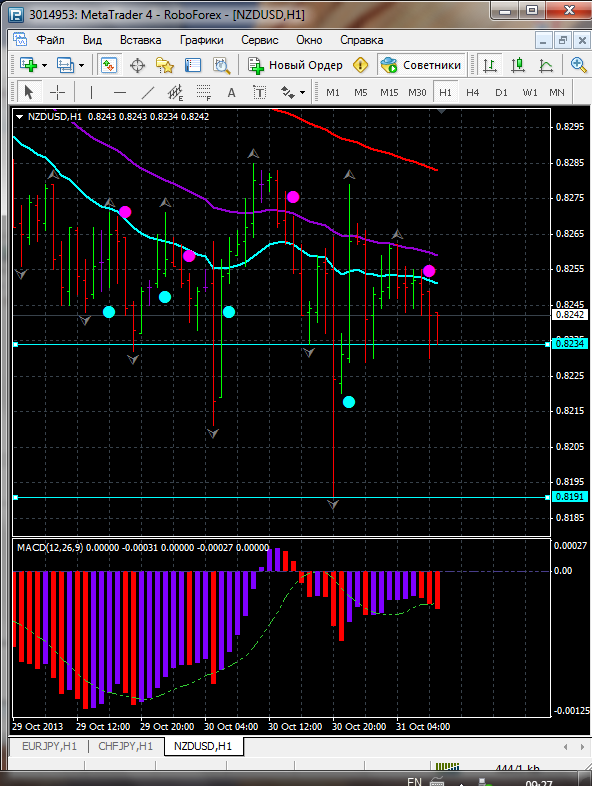
Task: Switch timeframe to MN
Action: click(557, 93)
